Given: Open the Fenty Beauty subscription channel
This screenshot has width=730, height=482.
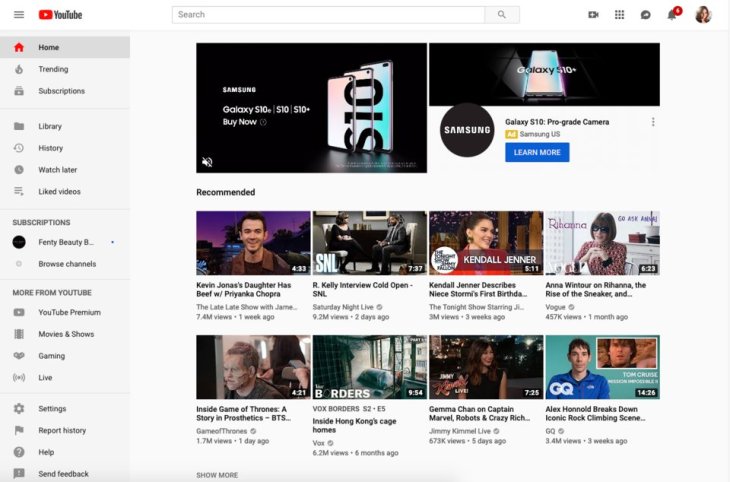Looking at the screenshot, I should click(x=65, y=242).
